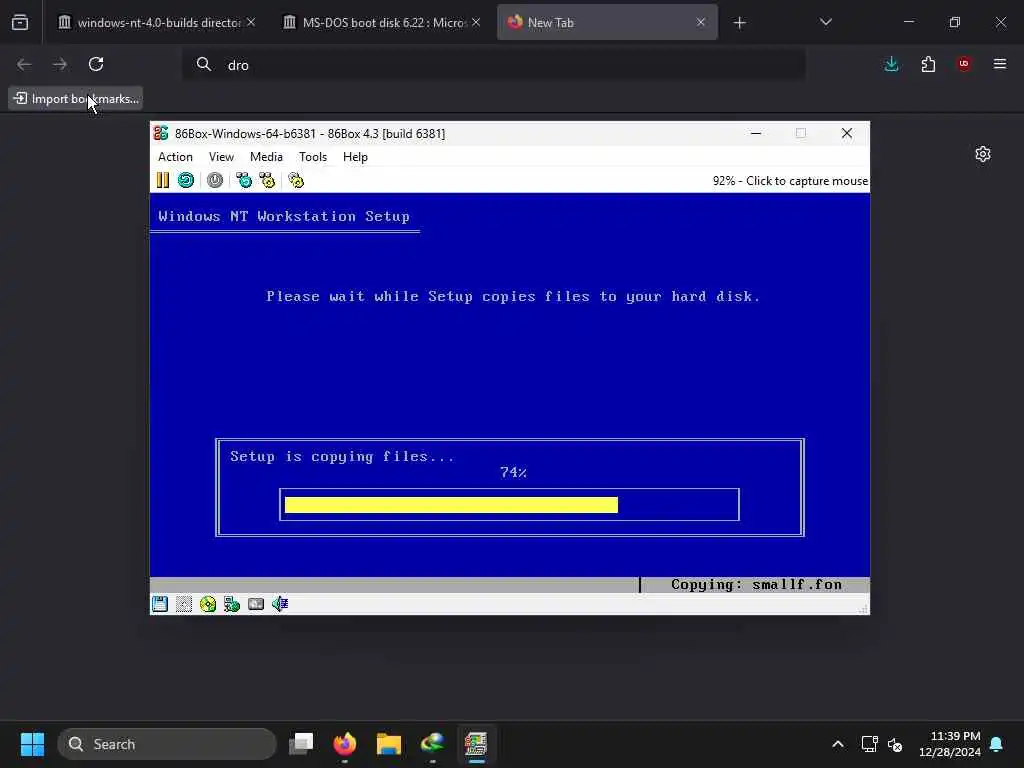Click the gray hard disk icon in the status bar
1024x768 pixels.
(256, 604)
